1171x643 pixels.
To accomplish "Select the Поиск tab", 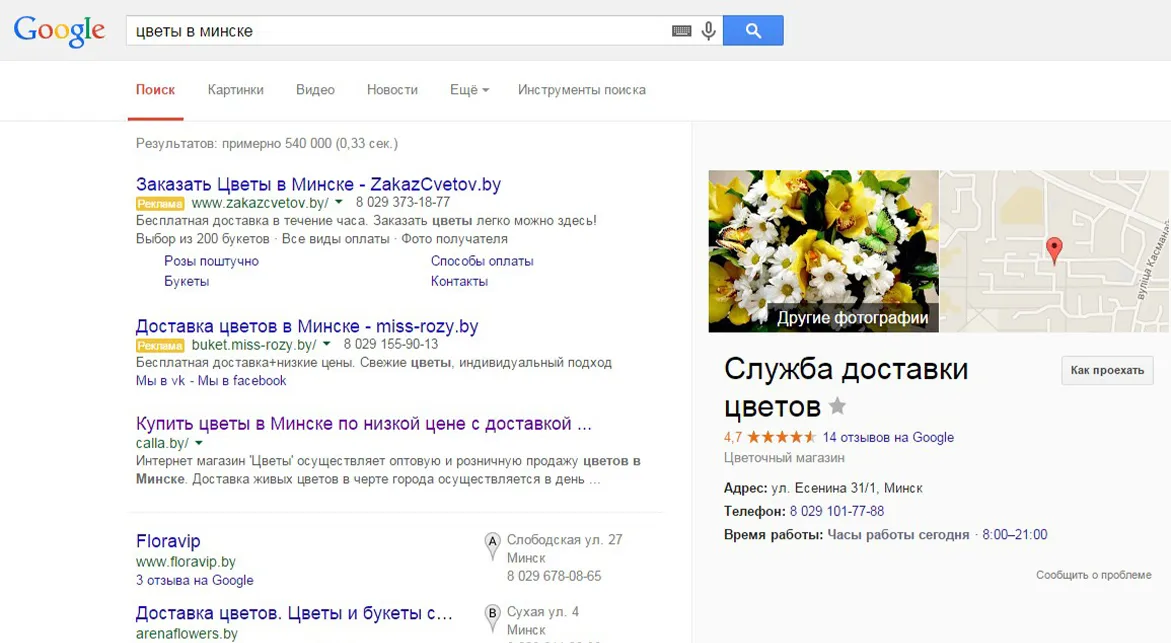I will point(155,90).
